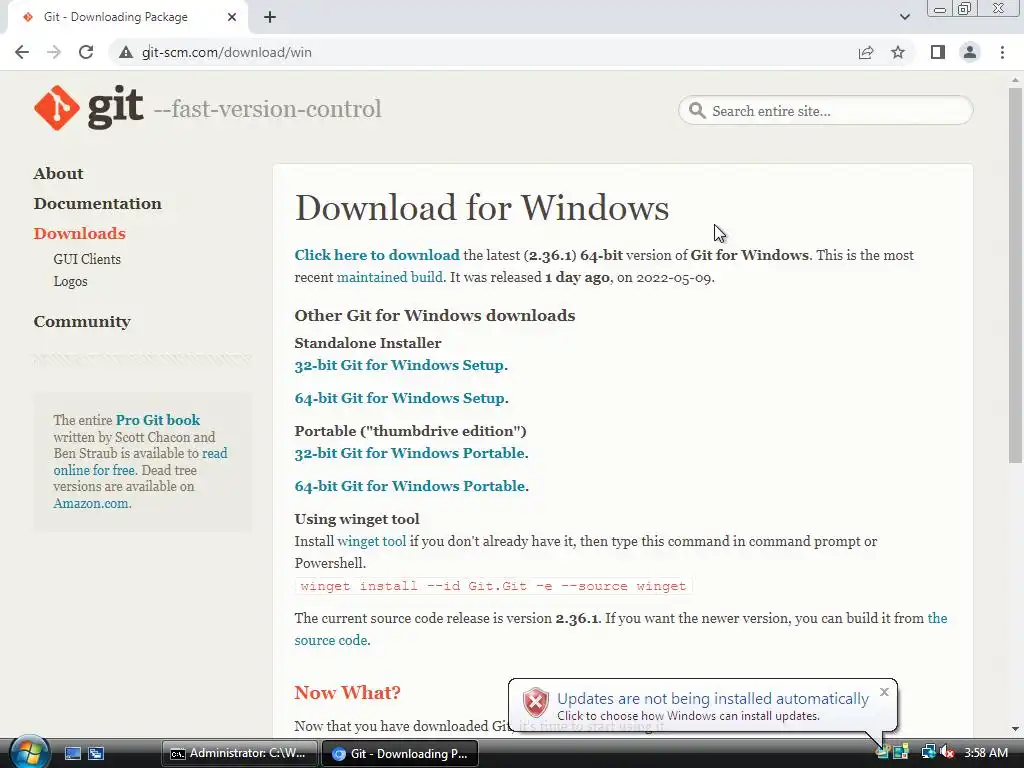Go back to the previous page

click(x=22, y=52)
